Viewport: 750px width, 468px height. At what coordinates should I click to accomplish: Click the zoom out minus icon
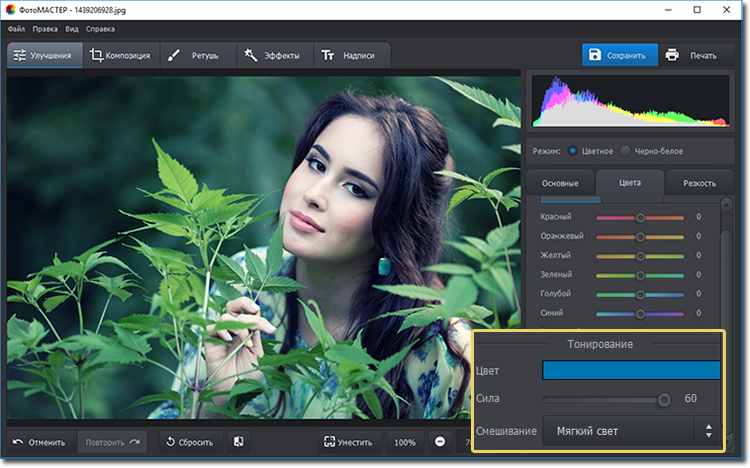coord(440,442)
